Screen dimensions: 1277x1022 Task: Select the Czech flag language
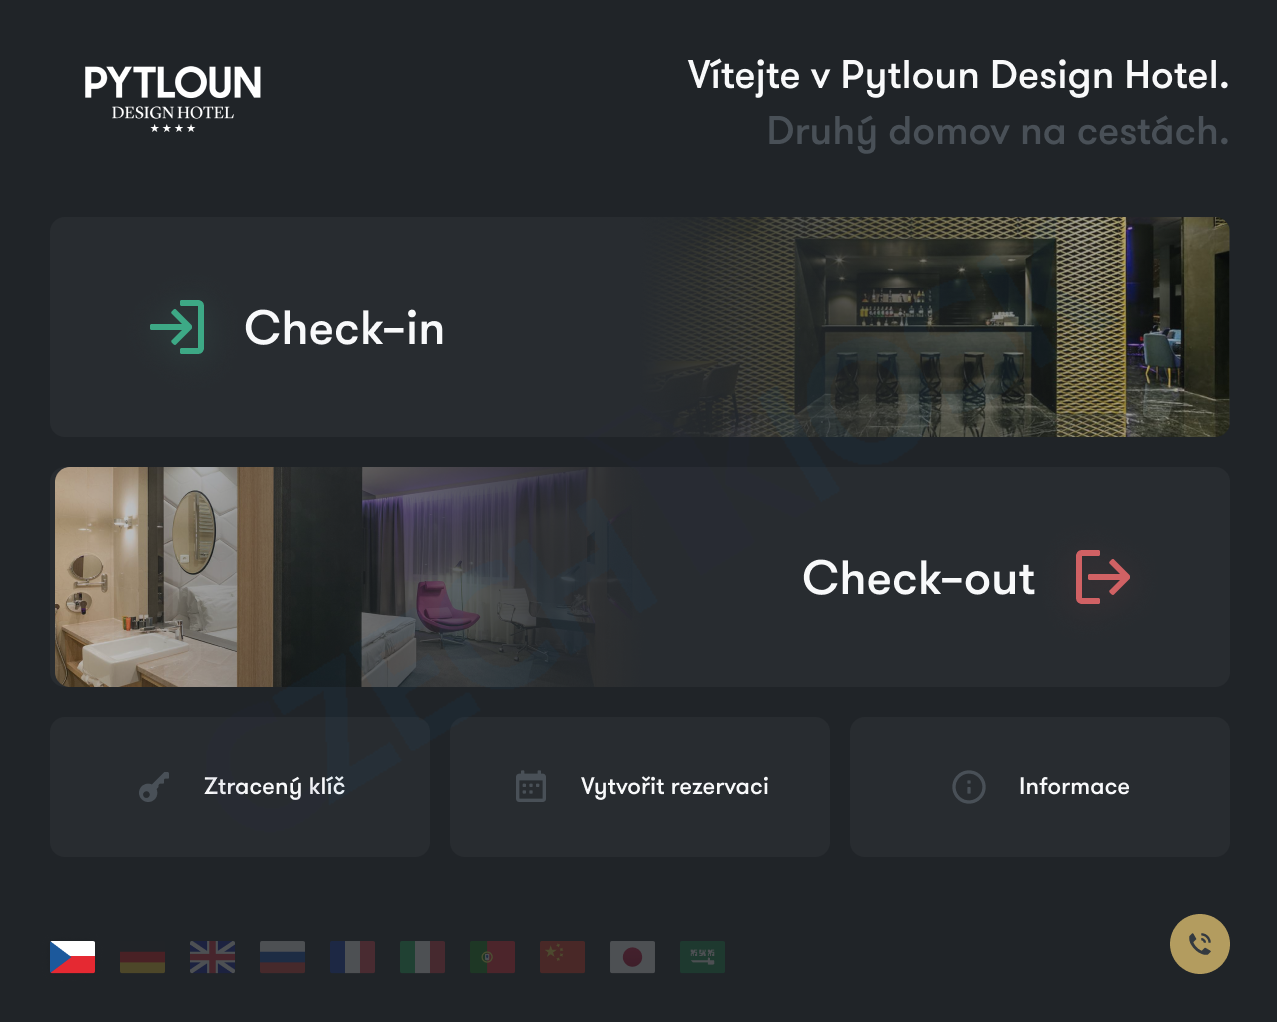[x=73, y=957]
